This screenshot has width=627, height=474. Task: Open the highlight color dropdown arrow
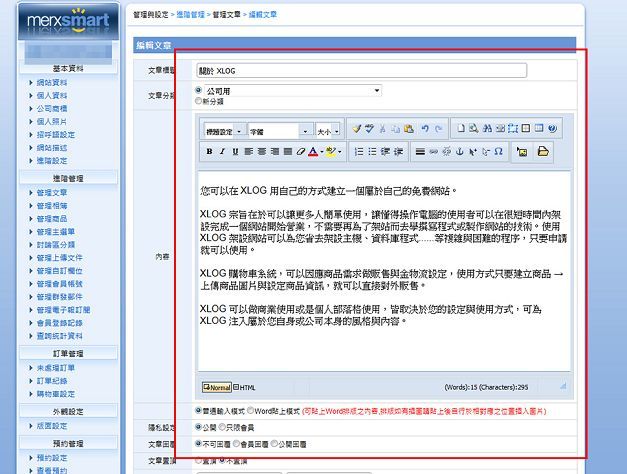[340, 152]
